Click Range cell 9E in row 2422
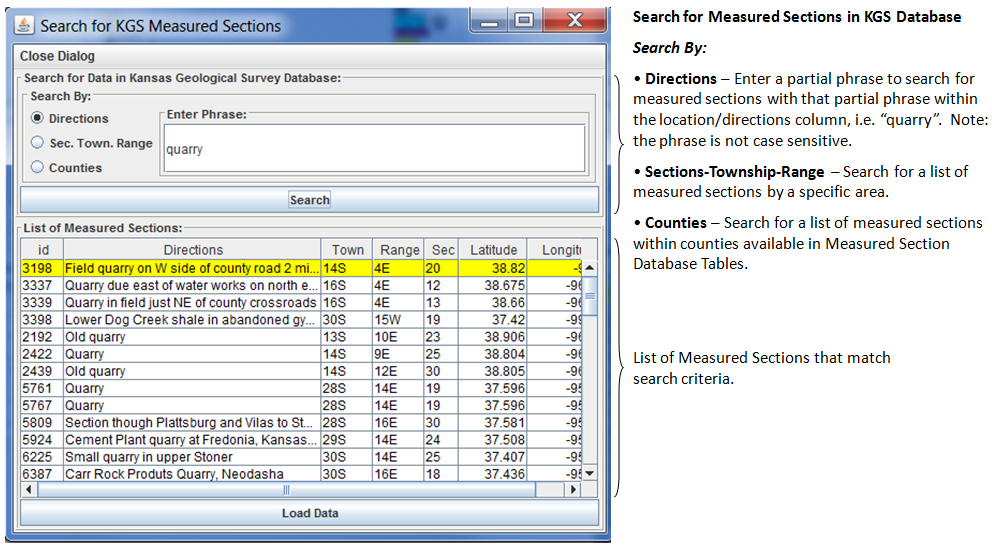The height and width of the screenshot is (551, 992). (x=398, y=354)
